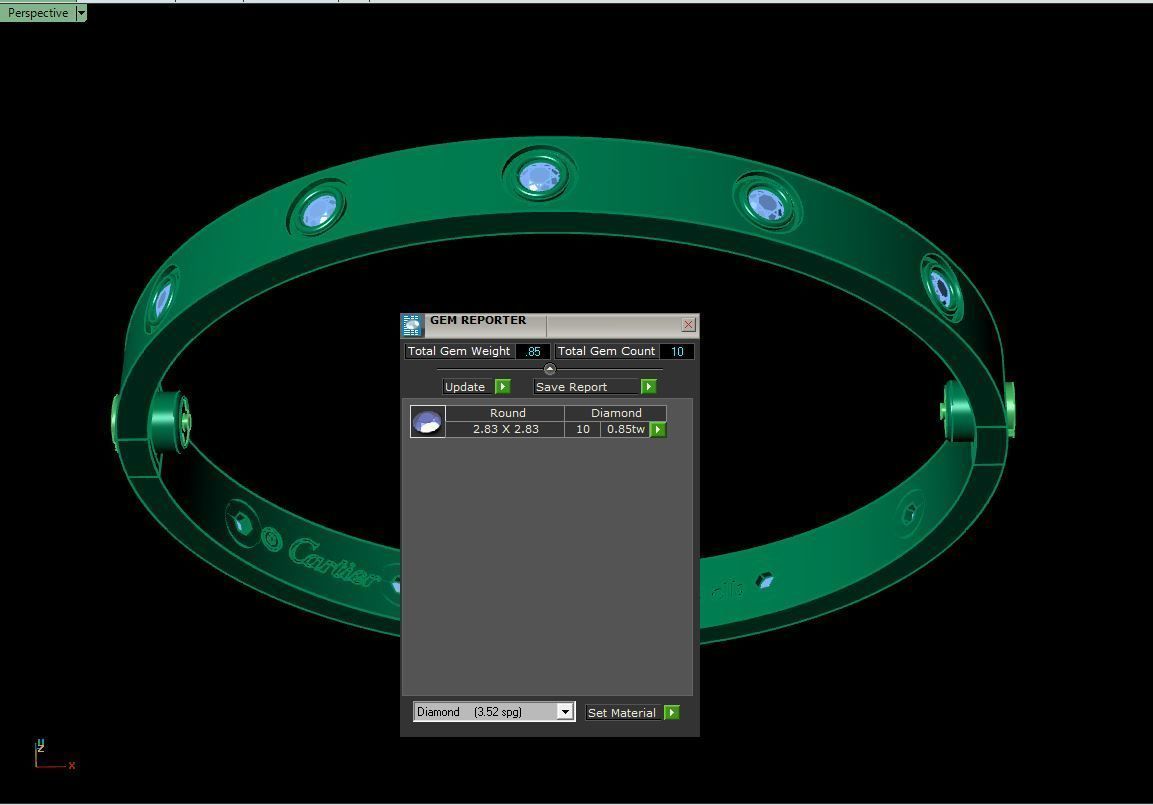This screenshot has width=1153, height=805.
Task: Click the green arrow next to Set Material
Action: pos(671,712)
